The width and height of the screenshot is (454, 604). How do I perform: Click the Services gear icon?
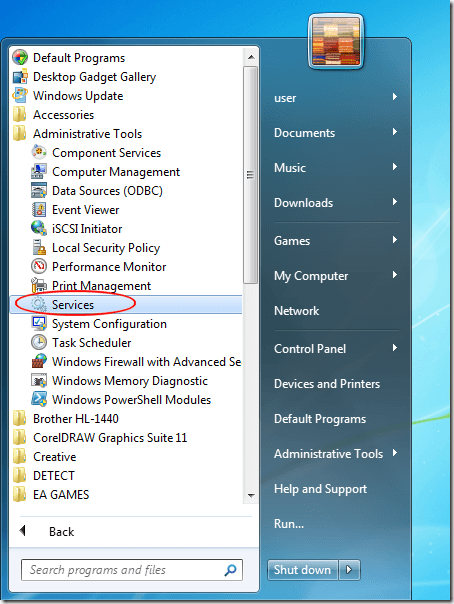point(39,304)
